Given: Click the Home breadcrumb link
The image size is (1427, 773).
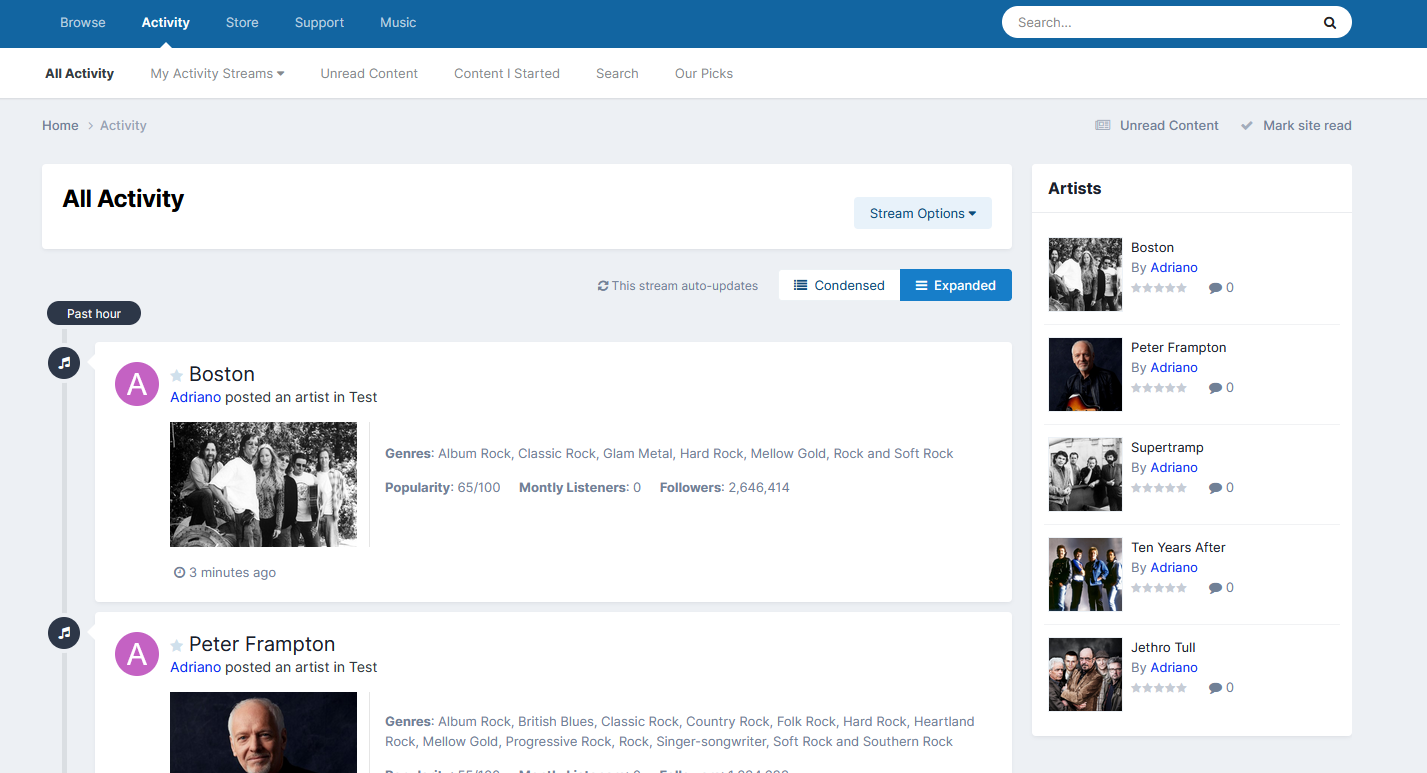Looking at the screenshot, I should point(60,125).
